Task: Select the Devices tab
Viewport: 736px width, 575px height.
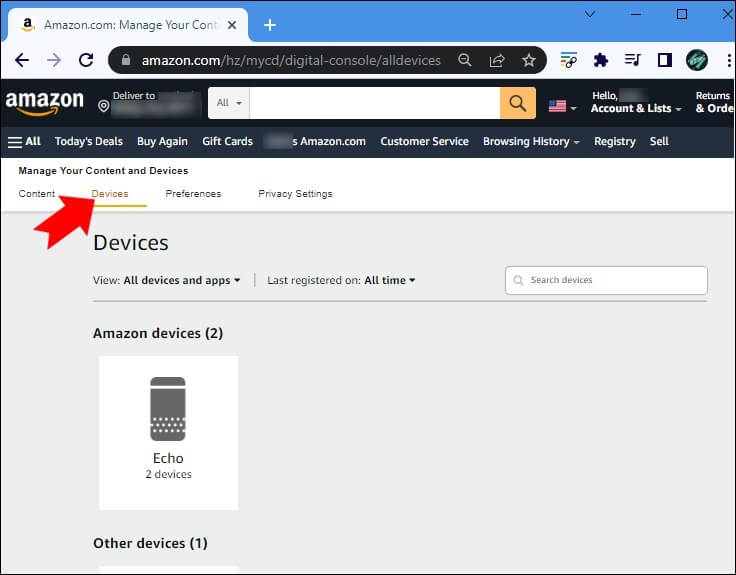Action: (110, 194)
